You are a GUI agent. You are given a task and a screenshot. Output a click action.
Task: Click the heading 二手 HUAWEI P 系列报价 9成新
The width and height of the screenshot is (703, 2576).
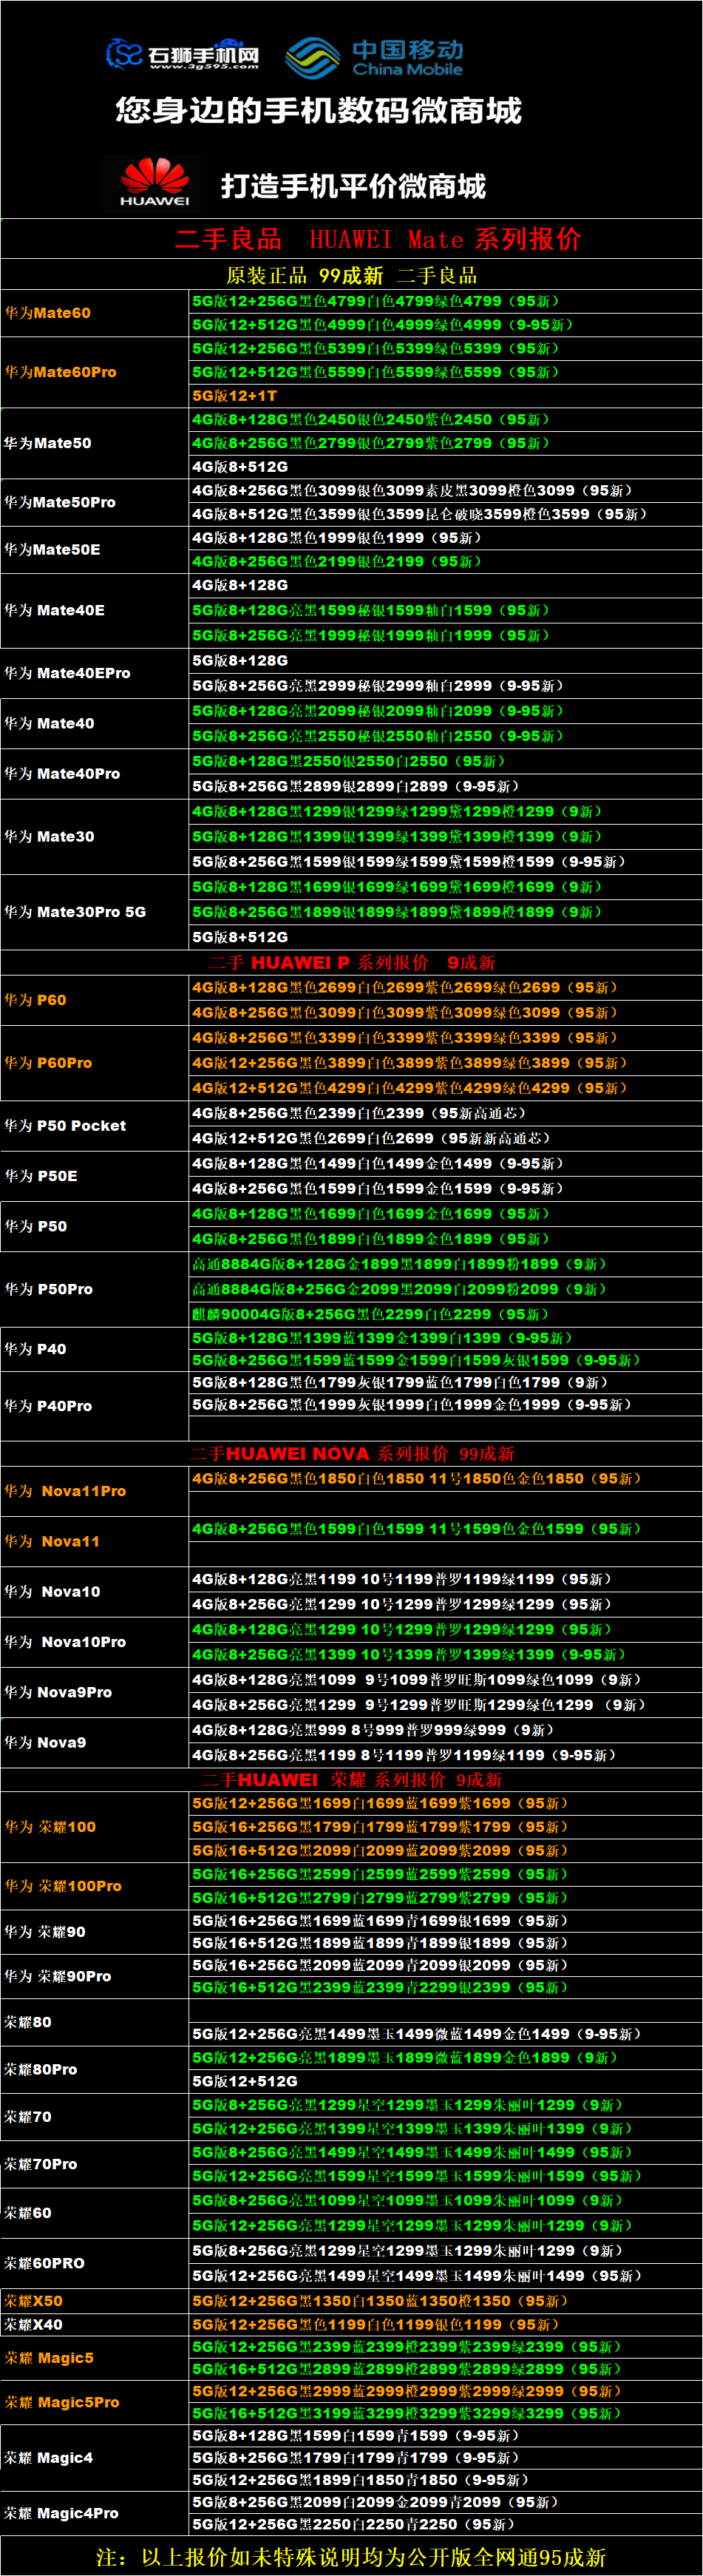(352, 962)
